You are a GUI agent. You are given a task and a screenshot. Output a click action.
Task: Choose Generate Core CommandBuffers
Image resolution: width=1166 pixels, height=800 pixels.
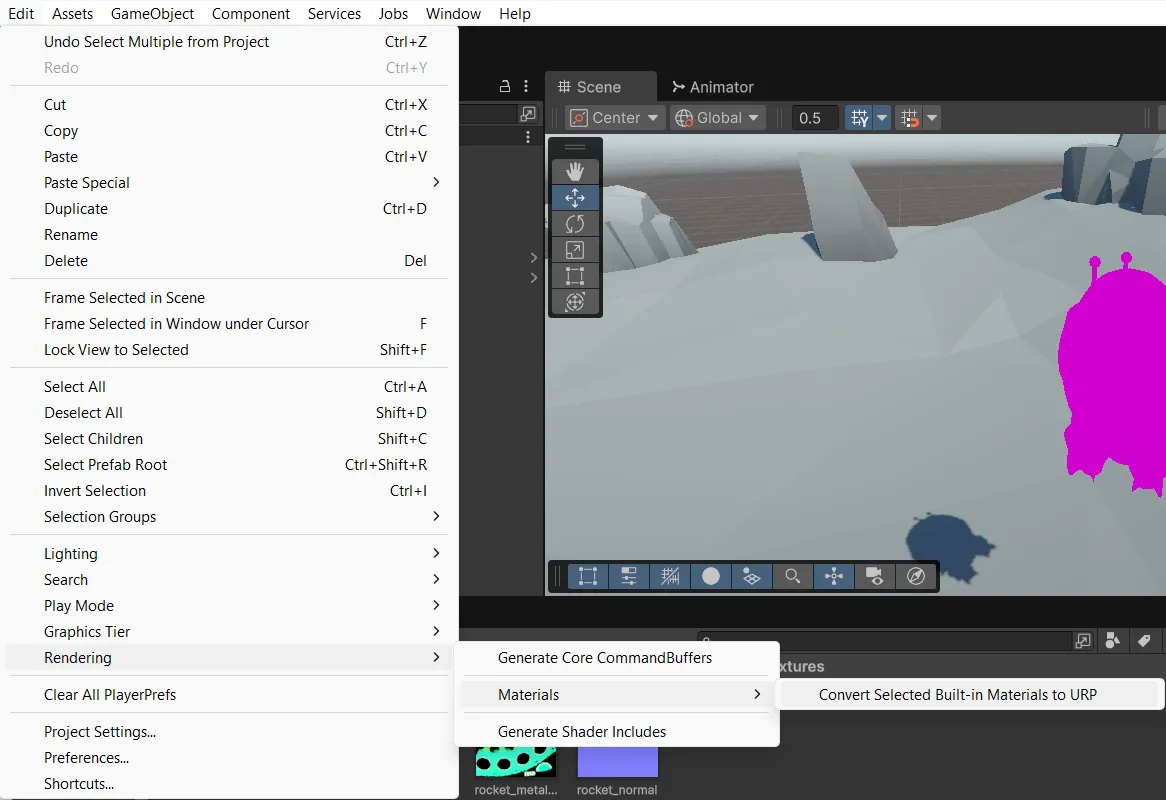(618, 658)
